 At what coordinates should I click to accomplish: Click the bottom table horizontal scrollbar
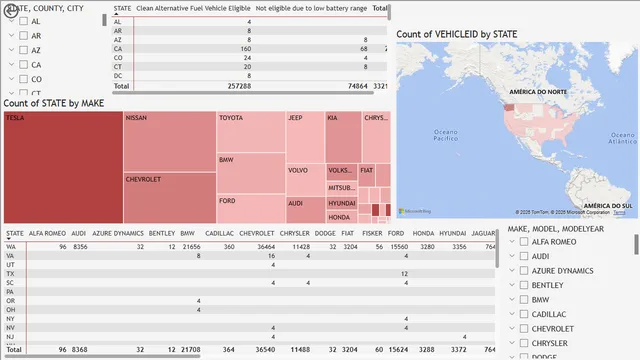102,356
